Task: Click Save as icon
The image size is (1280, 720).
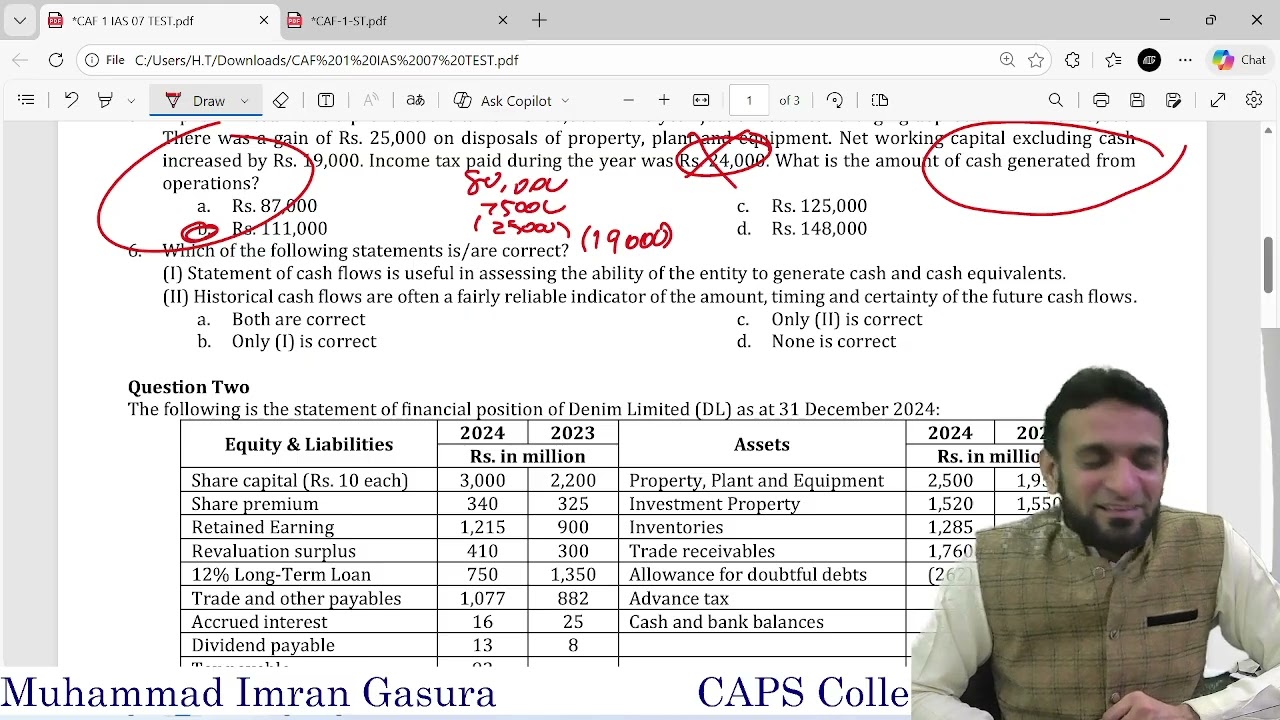Action: 1173,100
